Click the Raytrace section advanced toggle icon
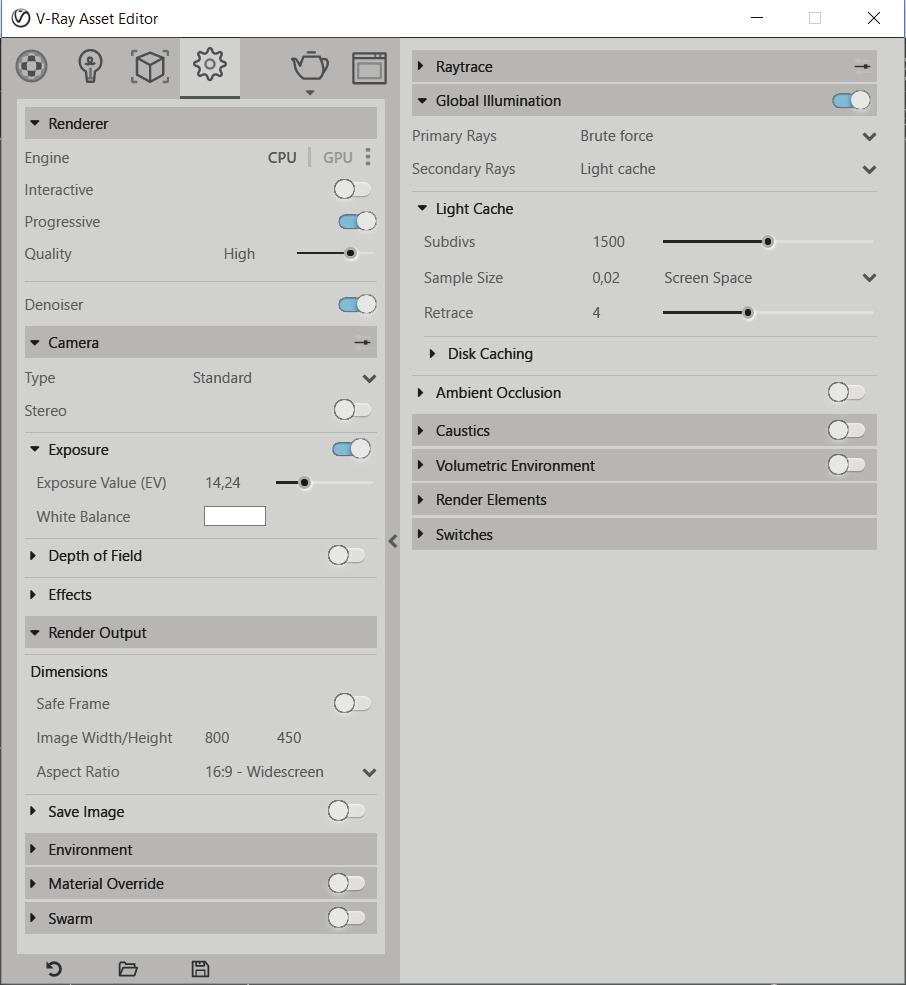This screenshot has height=985, width=906. pos(862,66)
